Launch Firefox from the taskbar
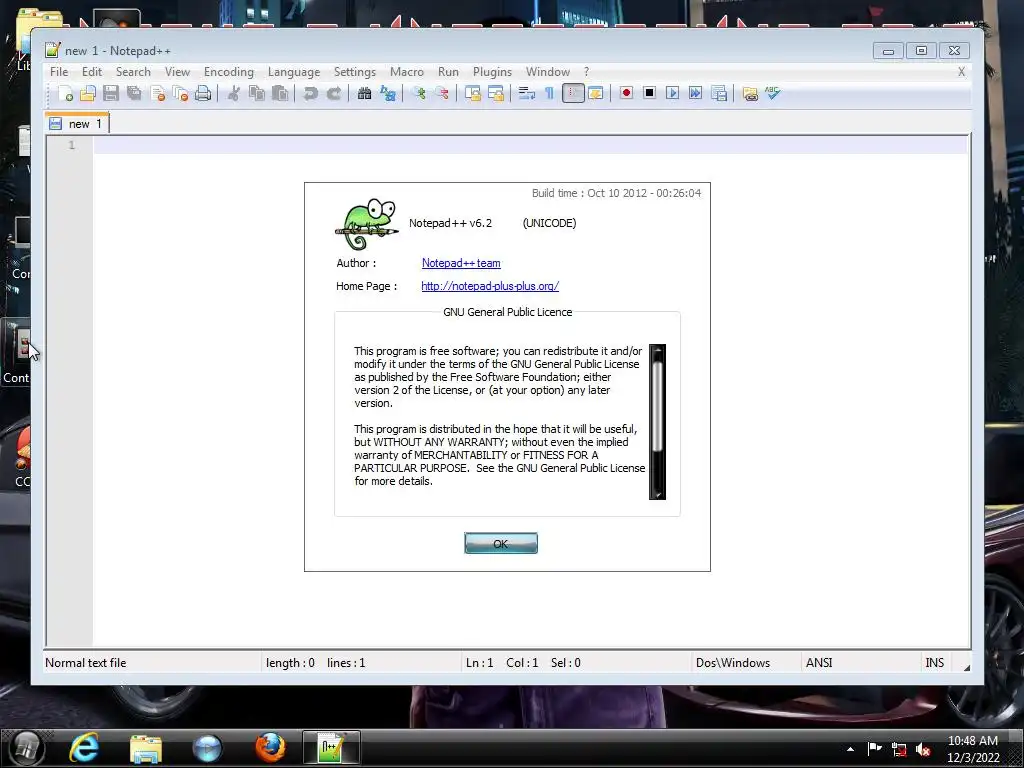Image resolution: width=1024 pixels, height=768 pixels. pos(270,748)
